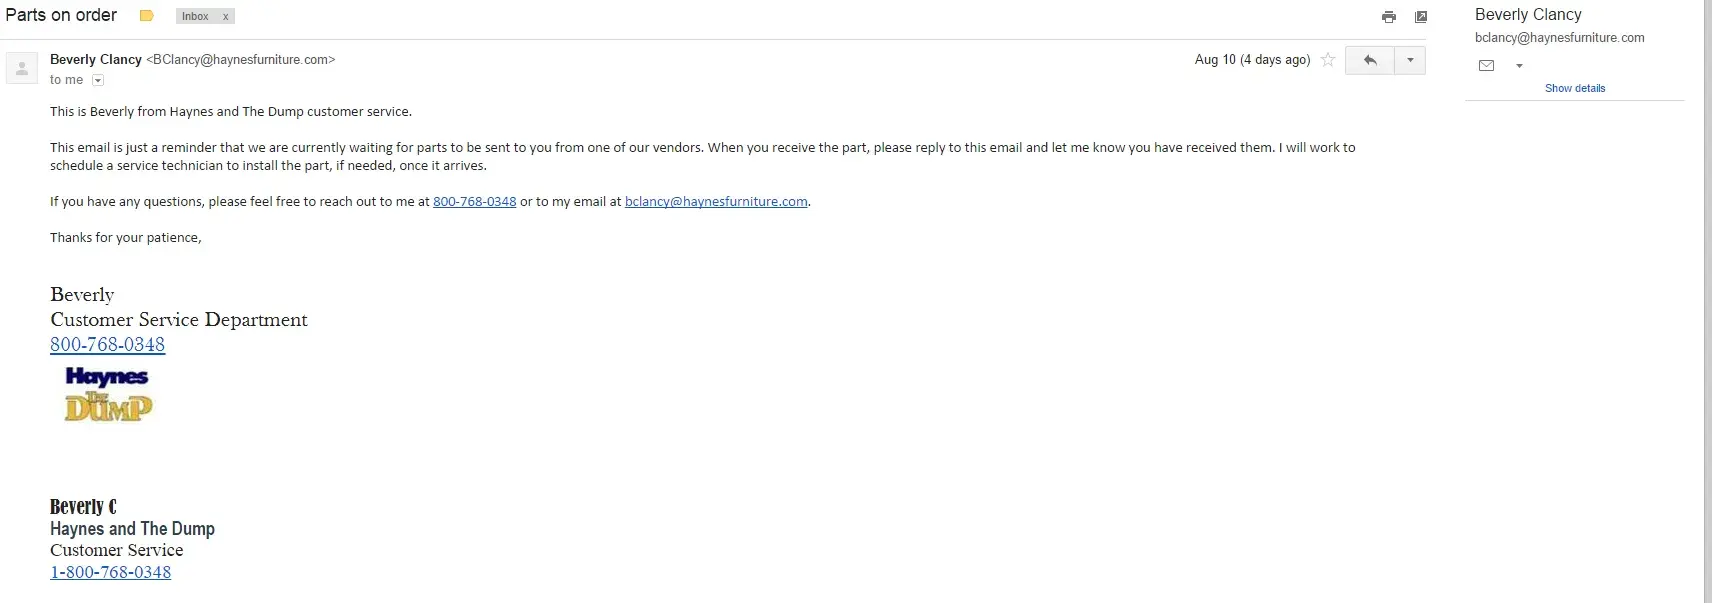Click the Inbox label tag
Viewport: 1712px width, 603px height.
(195, 17)
